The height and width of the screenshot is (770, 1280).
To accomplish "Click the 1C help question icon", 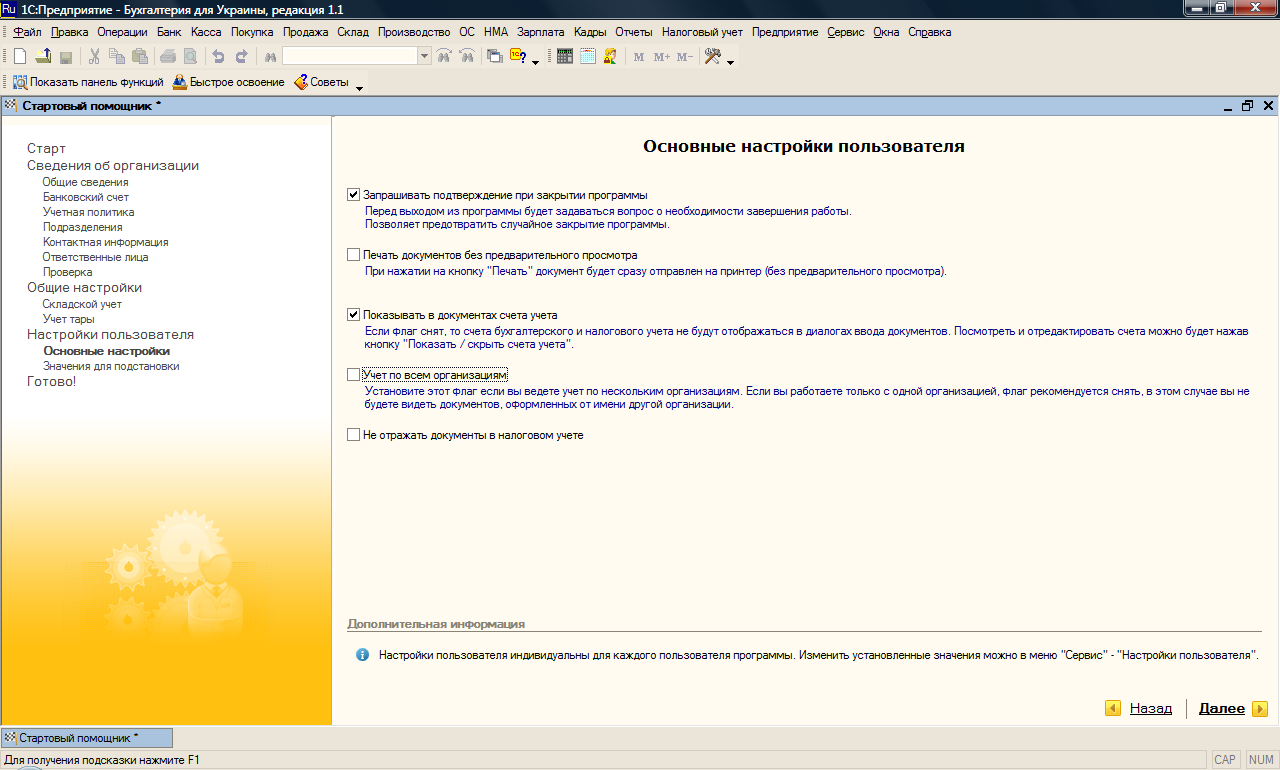I will 518,57.
